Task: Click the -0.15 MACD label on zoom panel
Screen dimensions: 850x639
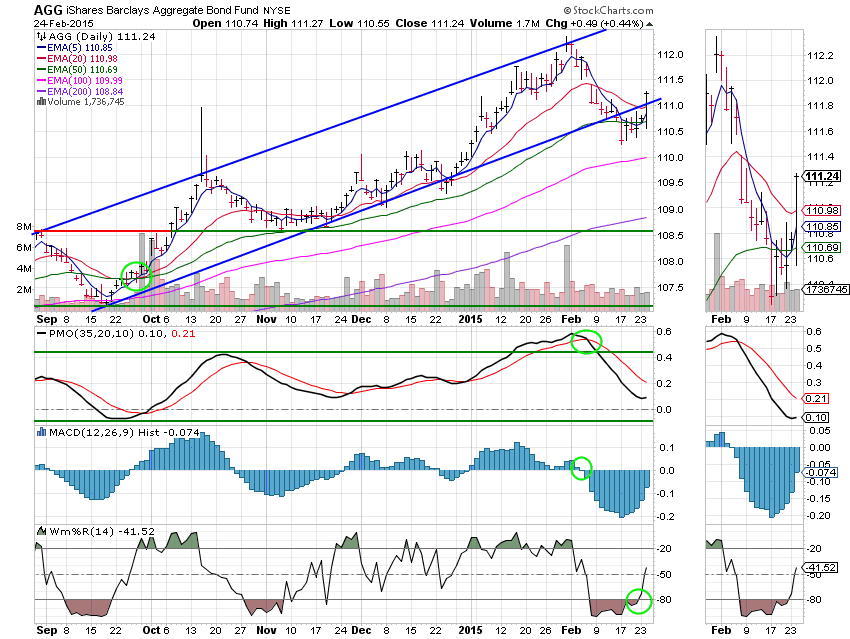Action: click(819, 499)
